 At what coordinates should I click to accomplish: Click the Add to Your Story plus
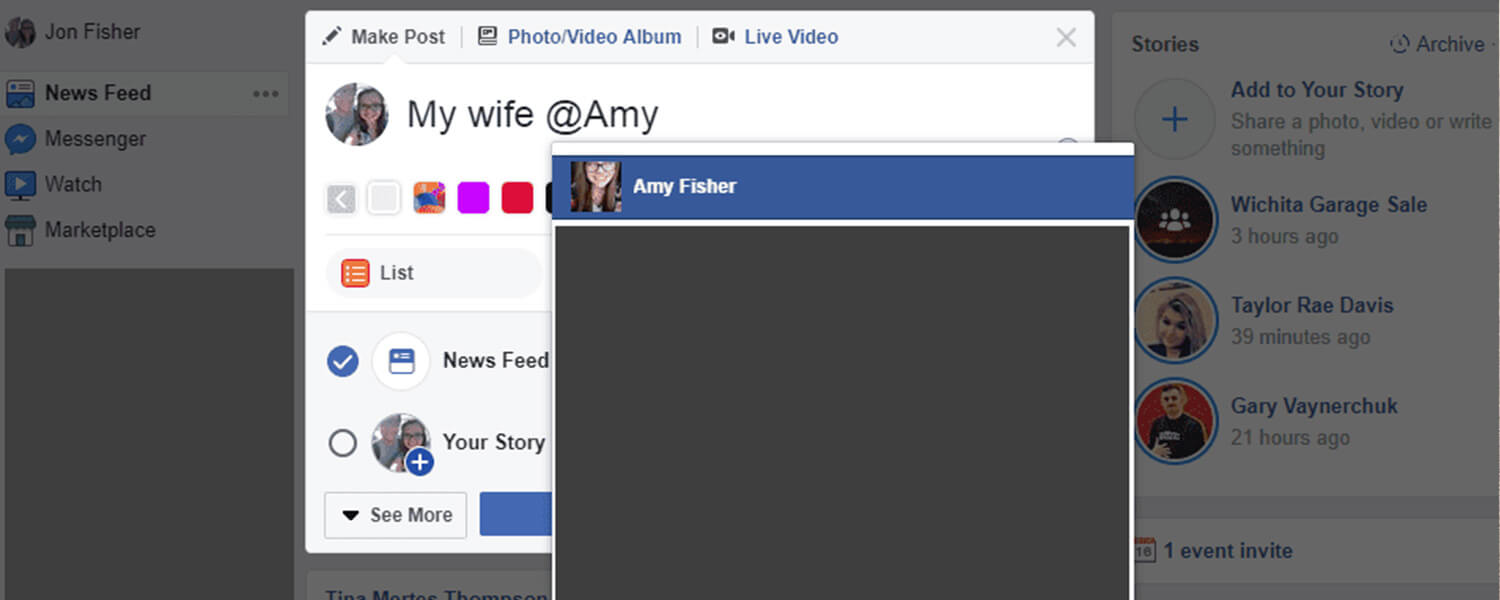1175,120
